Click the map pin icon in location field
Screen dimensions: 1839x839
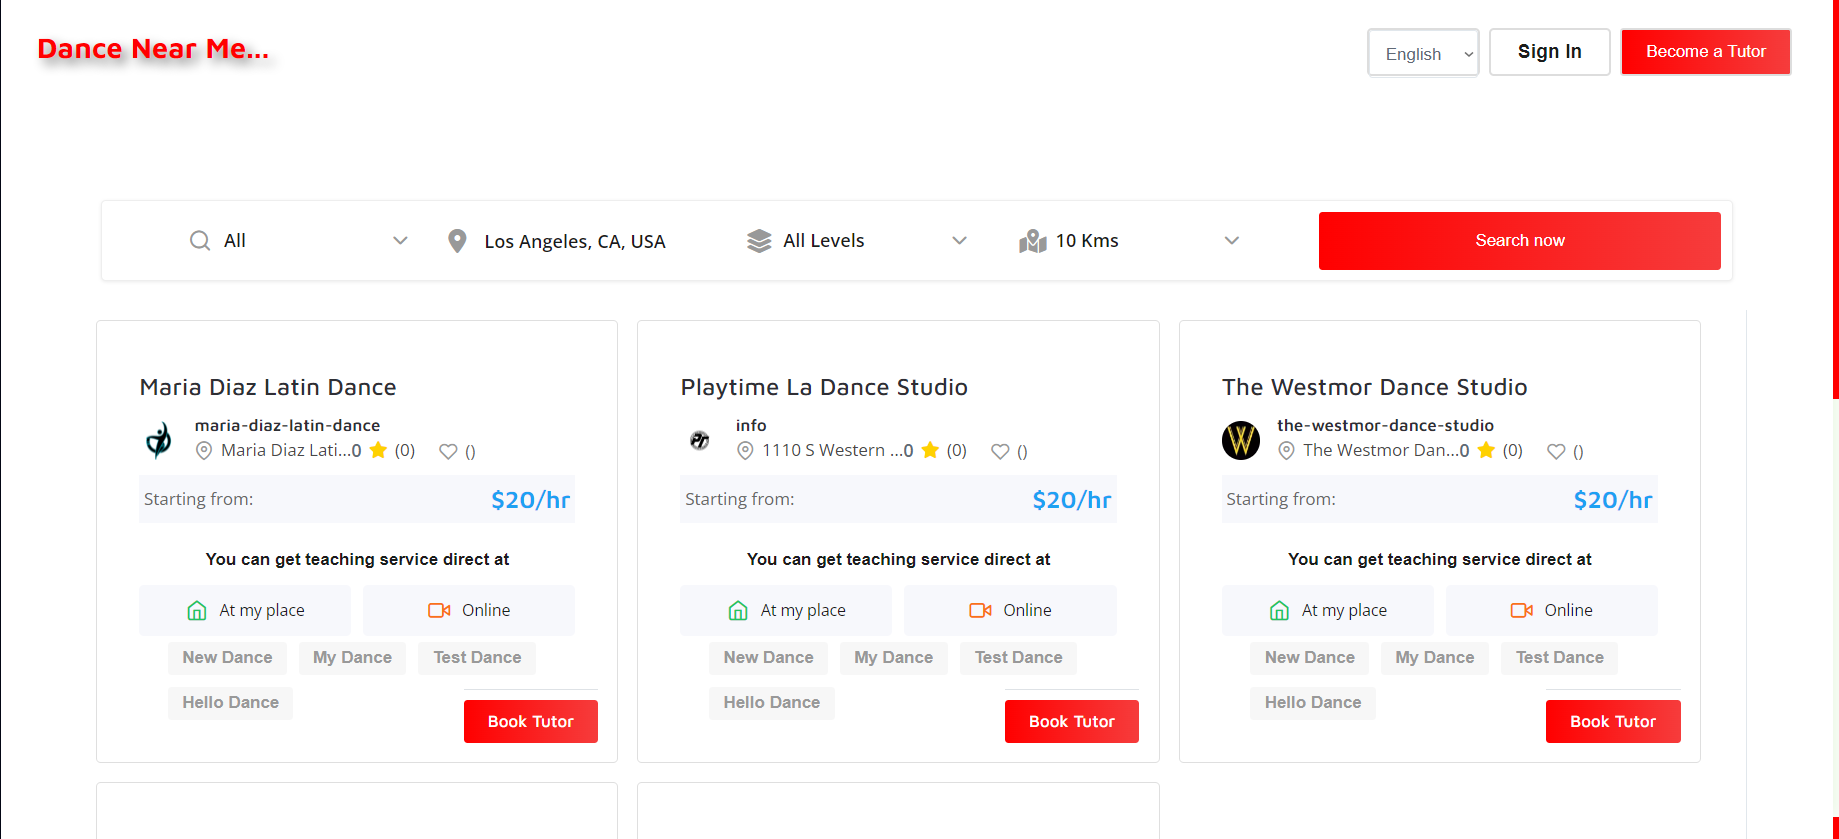[457, 241]
